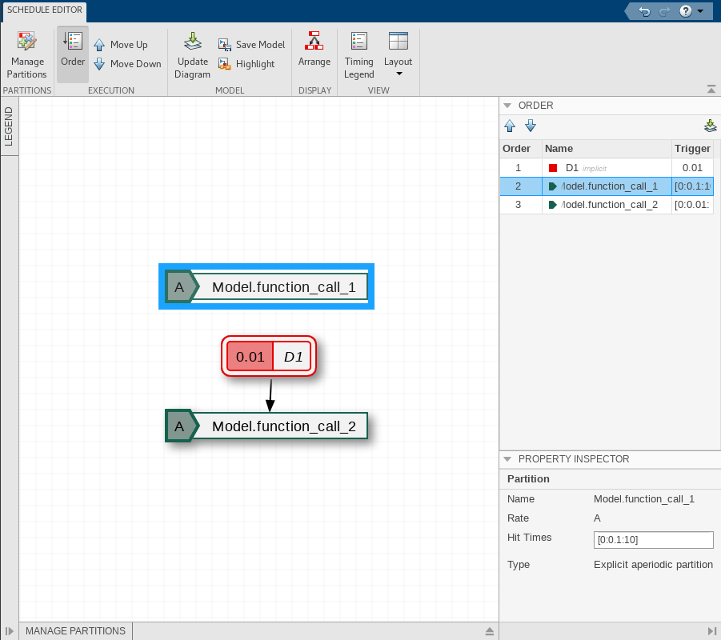Toggle the Order panel button
The image size is (721, 640).
pyautogui.click(x=73, y=54)
